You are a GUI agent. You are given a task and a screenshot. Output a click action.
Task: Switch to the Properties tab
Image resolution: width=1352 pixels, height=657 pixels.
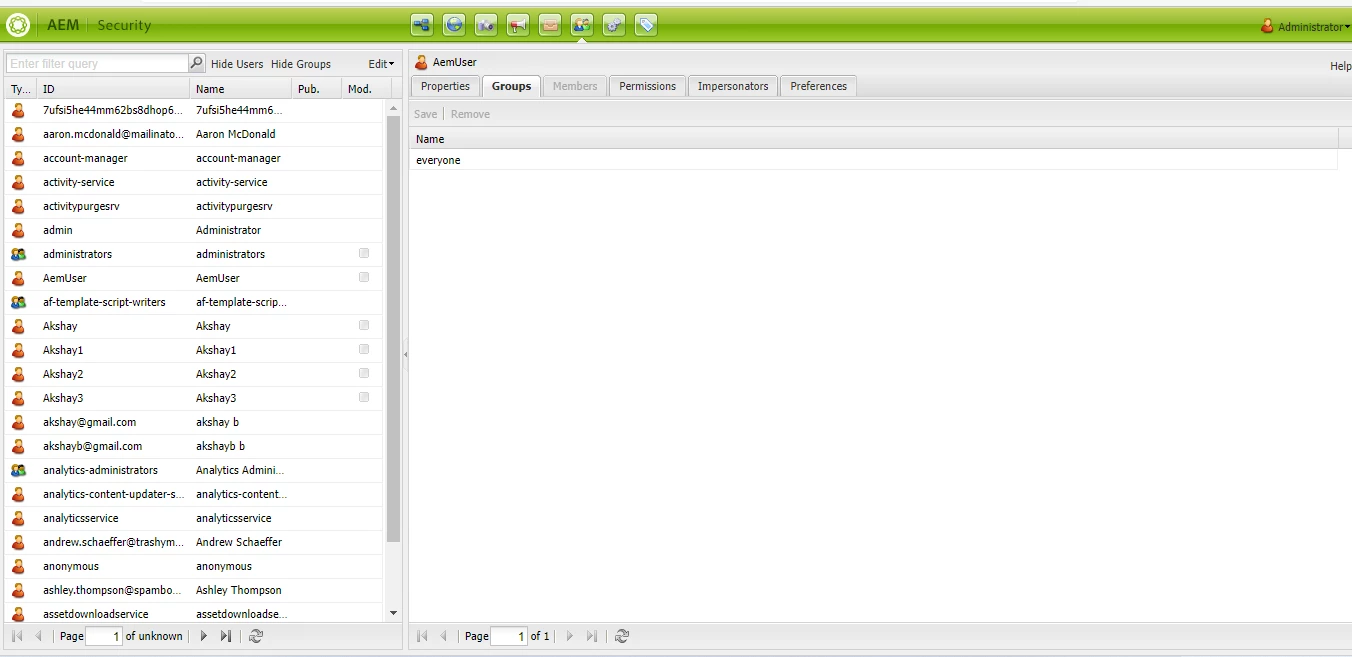(x=445, y=86)
